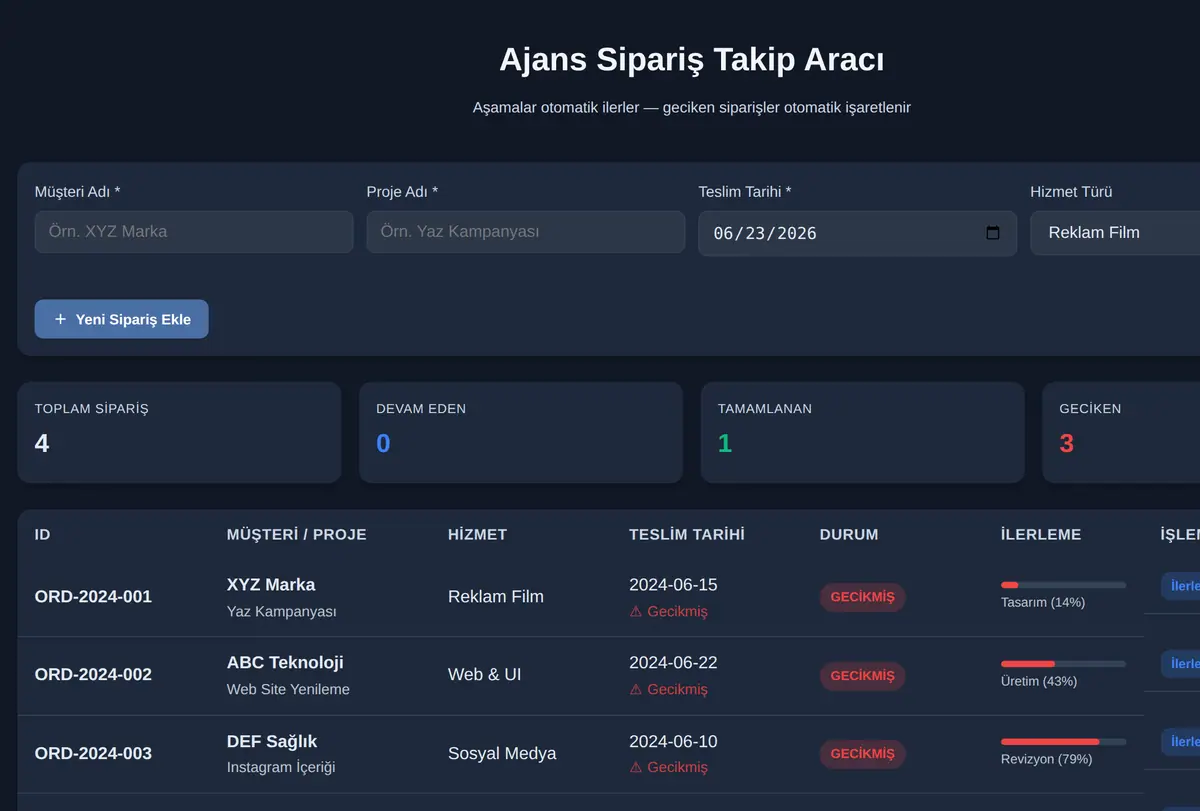Click İlerlet button for ORD-2024-003
Image resolution: width=1200 pixels, height=811 pixels.
[1181, 742]
